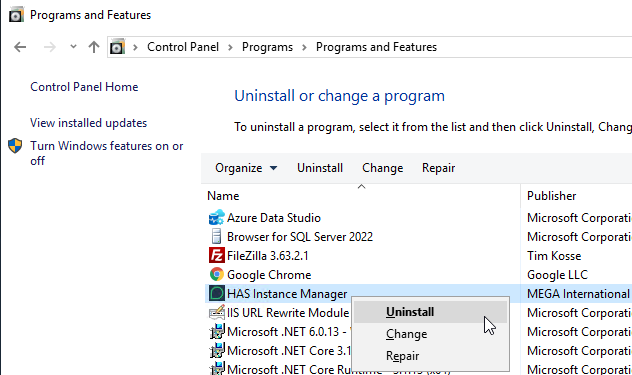
Task: Select FileZilla 3.63.2.1 entry
Action: click(268, 256)
